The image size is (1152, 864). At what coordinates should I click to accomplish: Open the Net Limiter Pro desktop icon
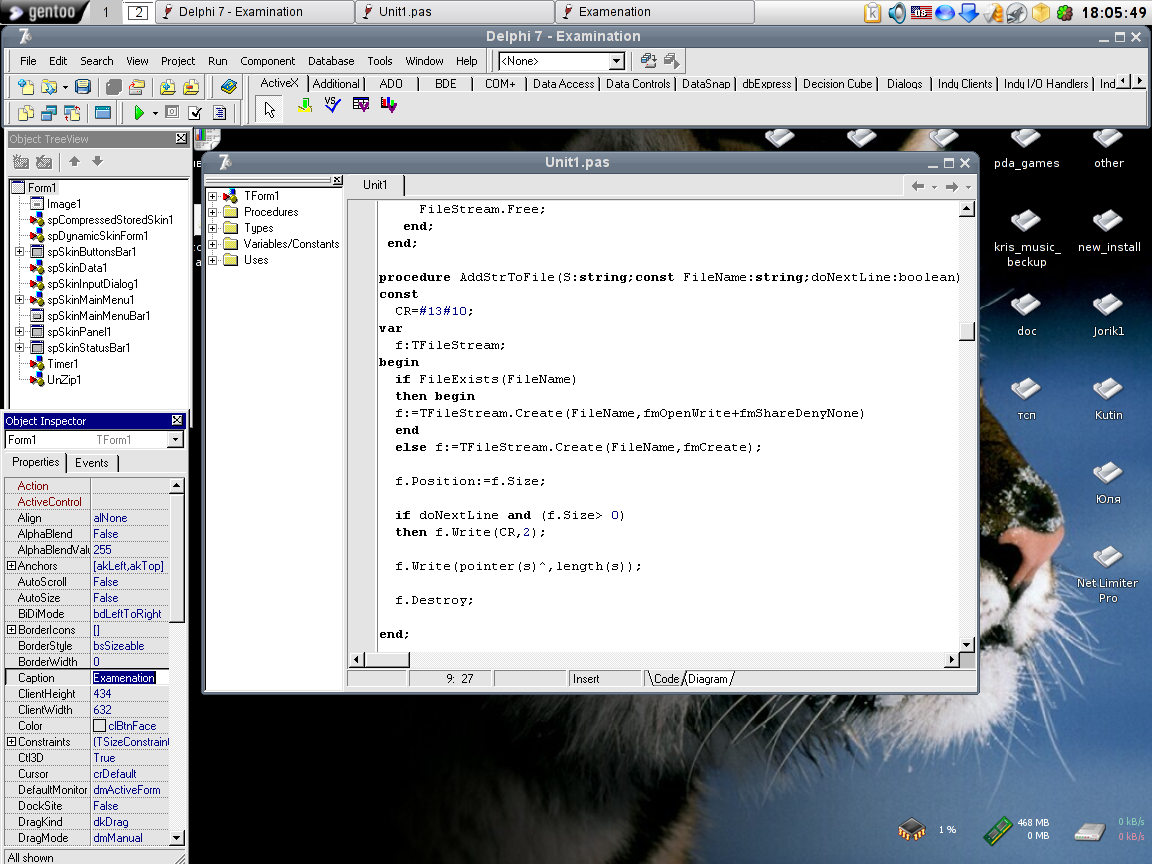(1107, 576)
